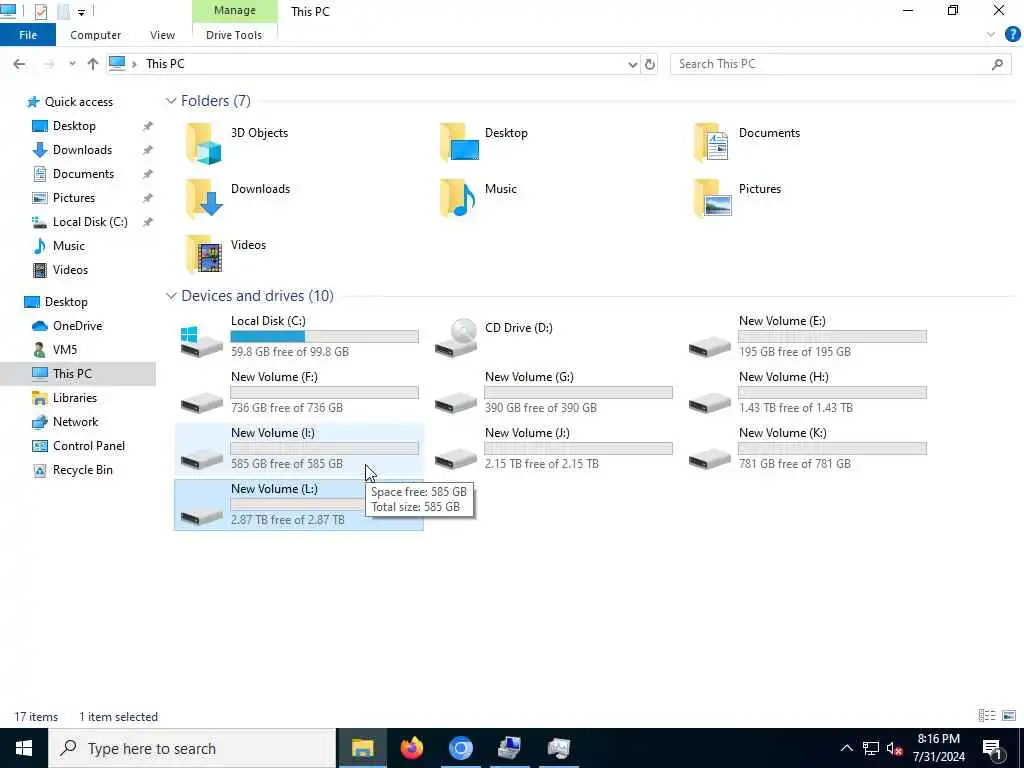Open Downloads in the navigation pane
Screen dimensions: 1024x768
pyautogui.click(x=82, y=150)
